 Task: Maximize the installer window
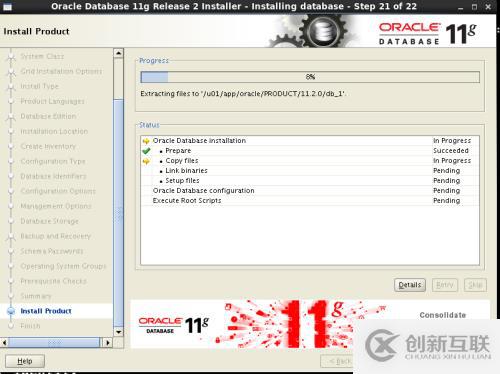(474, 7)
